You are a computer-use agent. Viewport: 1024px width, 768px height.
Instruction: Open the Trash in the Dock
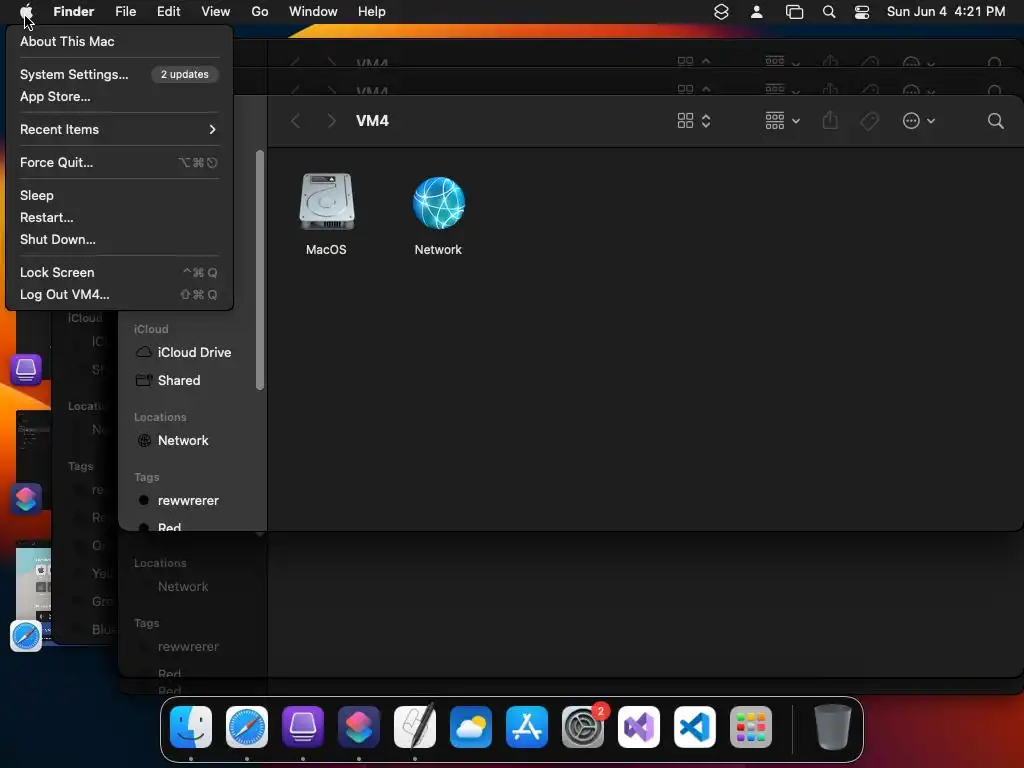[x=833, y=727]
